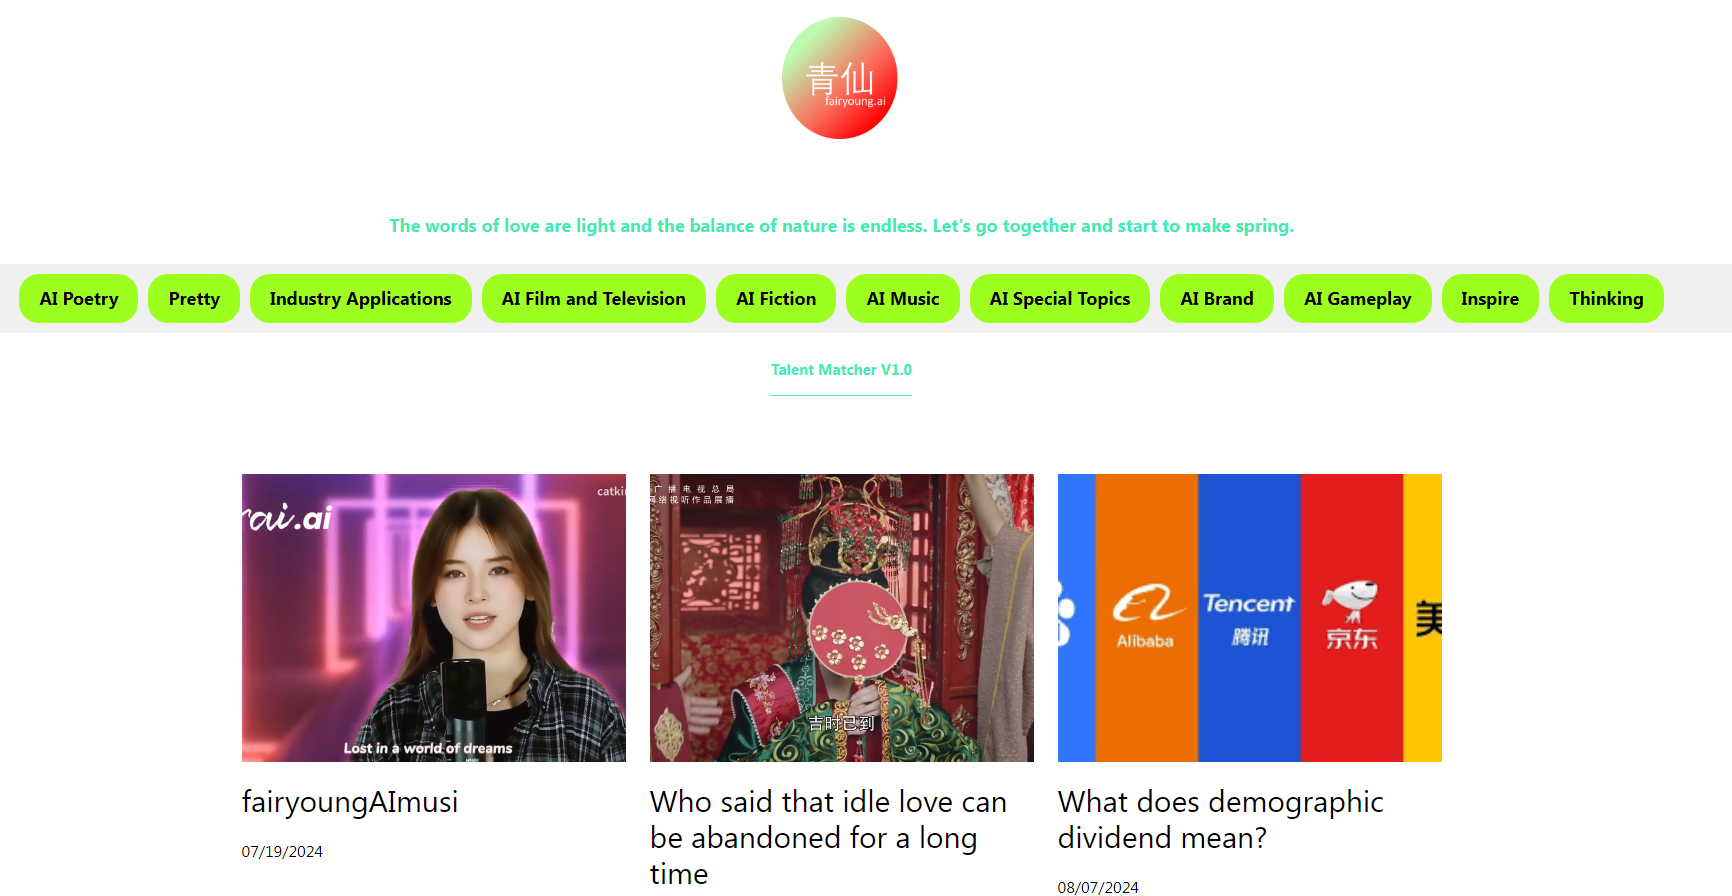Open the fairyoungAImusi post title
Image resolution: width=1732 pixels, height=896 pixels.
click(350, 802)
